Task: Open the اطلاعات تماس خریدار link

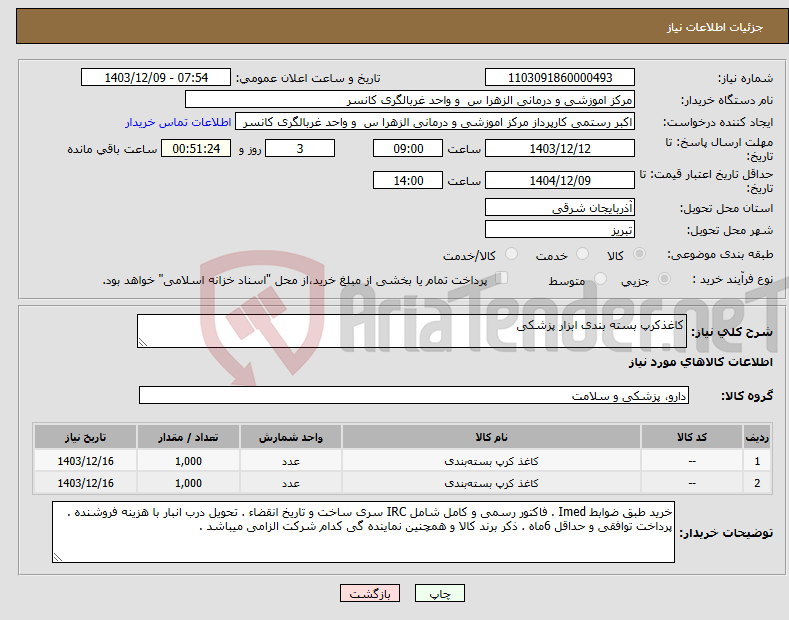Action: coord(178,122)
